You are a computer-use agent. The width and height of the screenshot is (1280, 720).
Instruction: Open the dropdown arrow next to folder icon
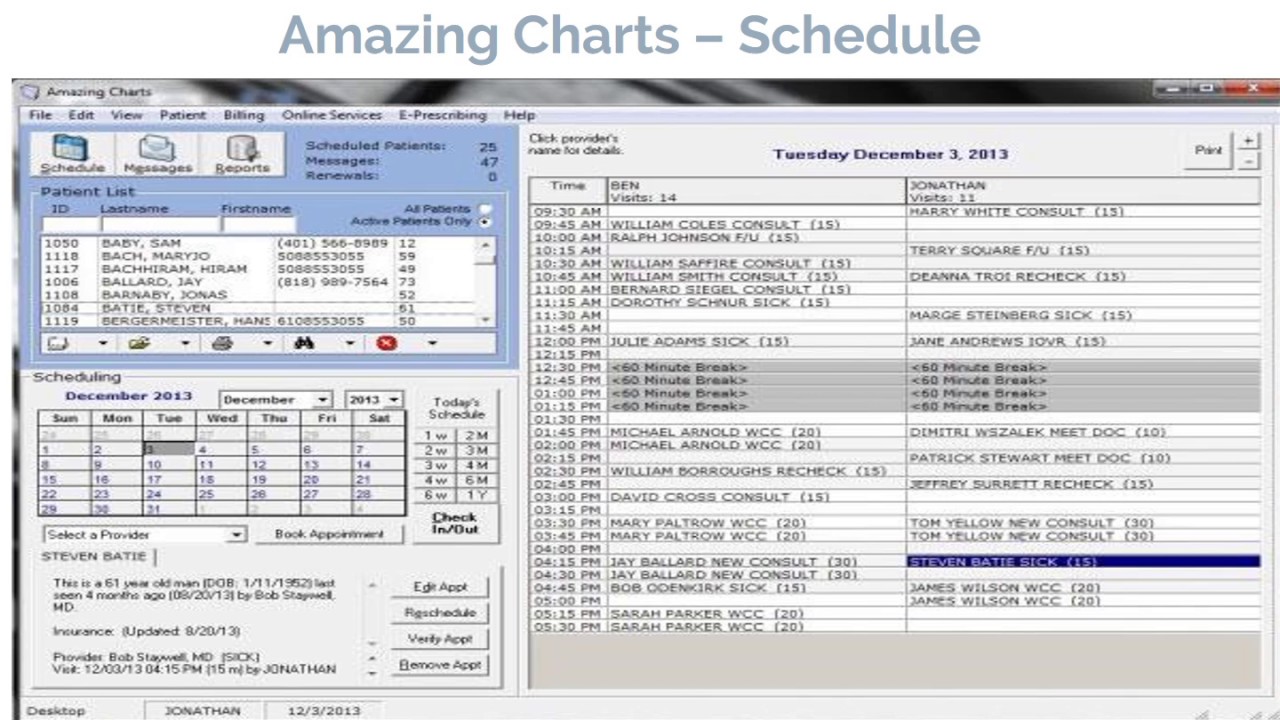(184, 343)
